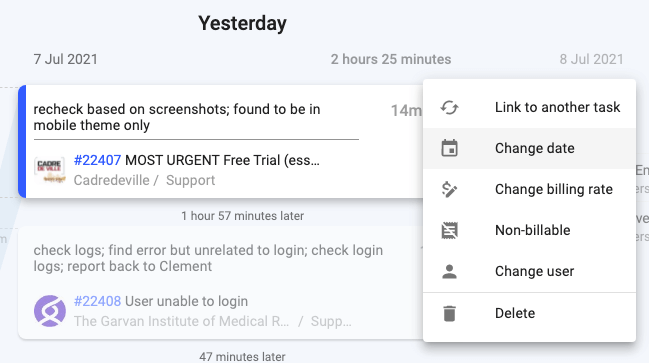Screen dimensions: 649x363
Task: Click the Non-billable receipt icon
Action: pyautogui.click(x=449, y=231)
